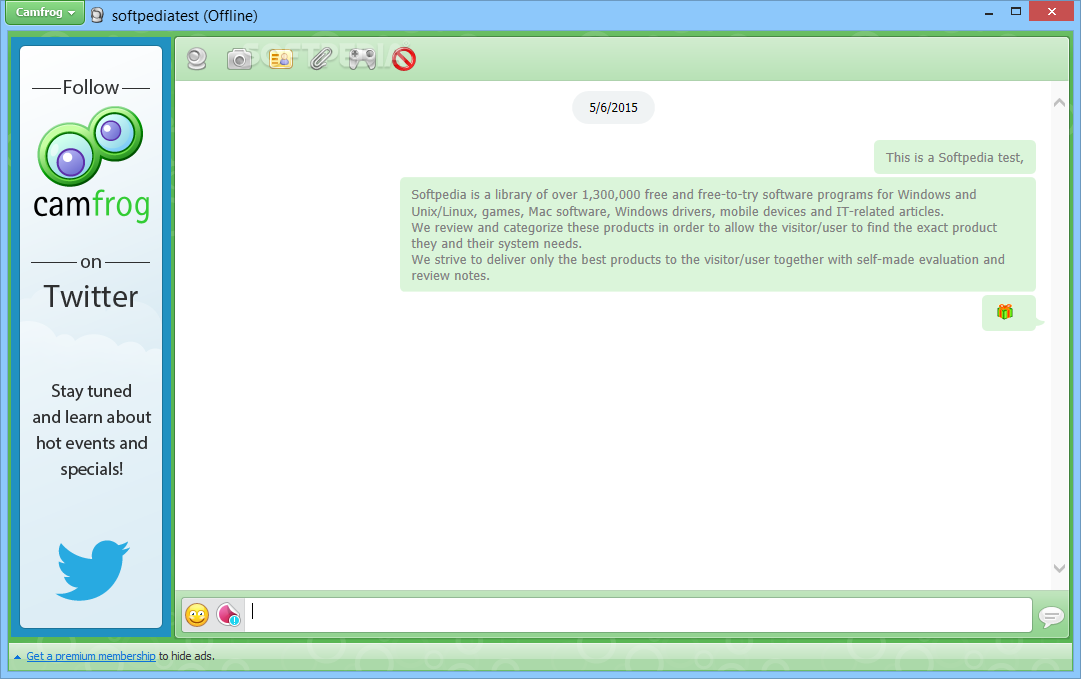Screen dimensions: 1081x679
Task: Maximize the chat window
Action: 1016,12
